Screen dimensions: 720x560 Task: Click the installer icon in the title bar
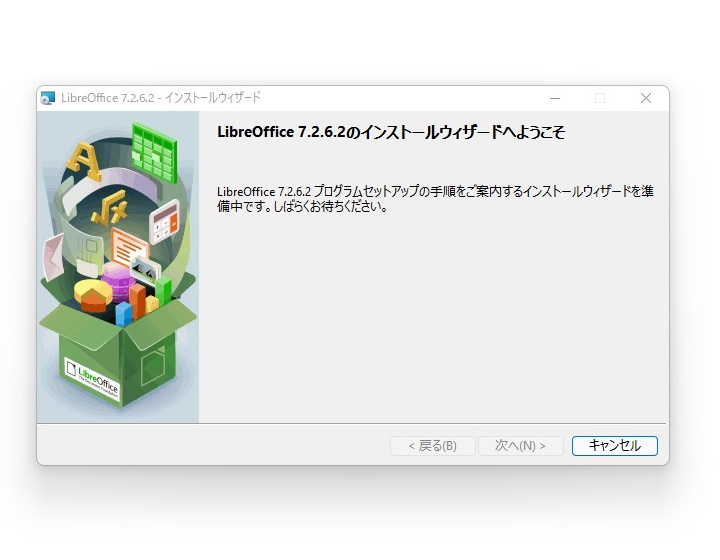(x=48, y=98)
